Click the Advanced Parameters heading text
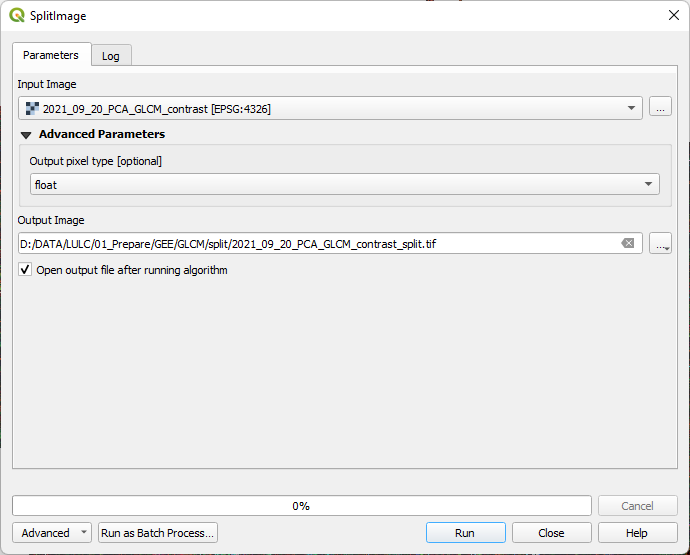This screenshot has width=690, height=555. pyautogui.click(x=102, y=134)
